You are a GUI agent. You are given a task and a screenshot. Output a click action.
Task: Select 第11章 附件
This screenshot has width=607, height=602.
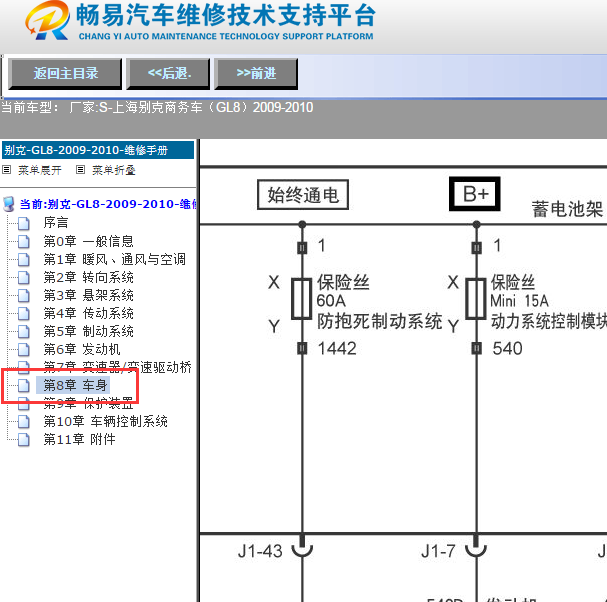pyautogui.click(x=79, y=439)
